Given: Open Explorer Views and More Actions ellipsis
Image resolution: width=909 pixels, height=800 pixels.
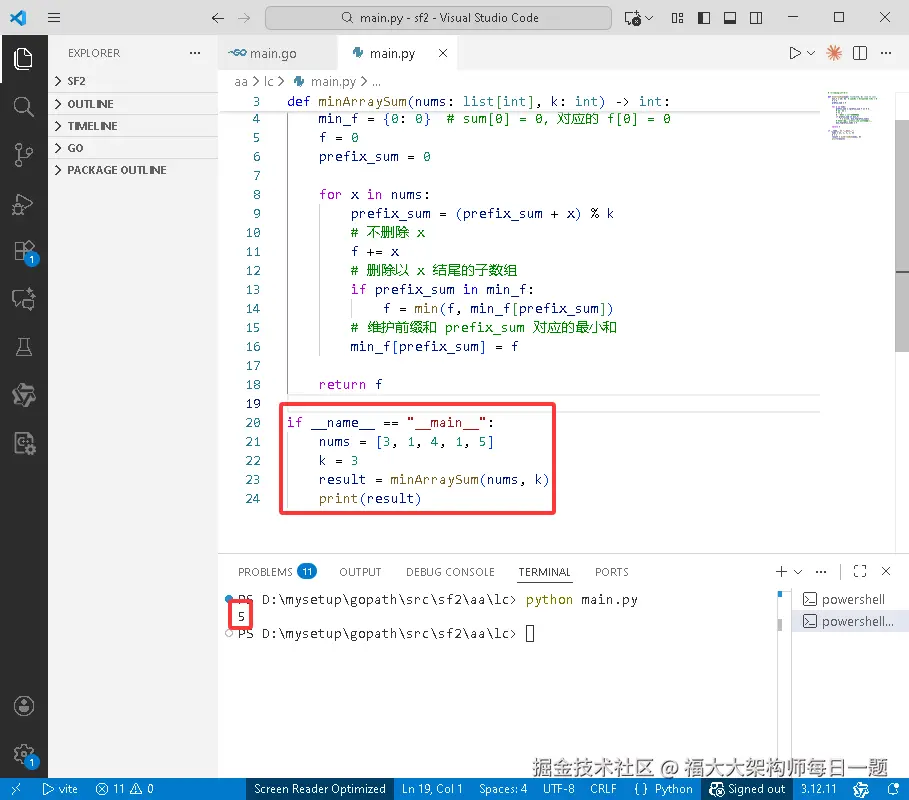Looking at the screenshot, I should pyautogui.click(x=195, y=53).
